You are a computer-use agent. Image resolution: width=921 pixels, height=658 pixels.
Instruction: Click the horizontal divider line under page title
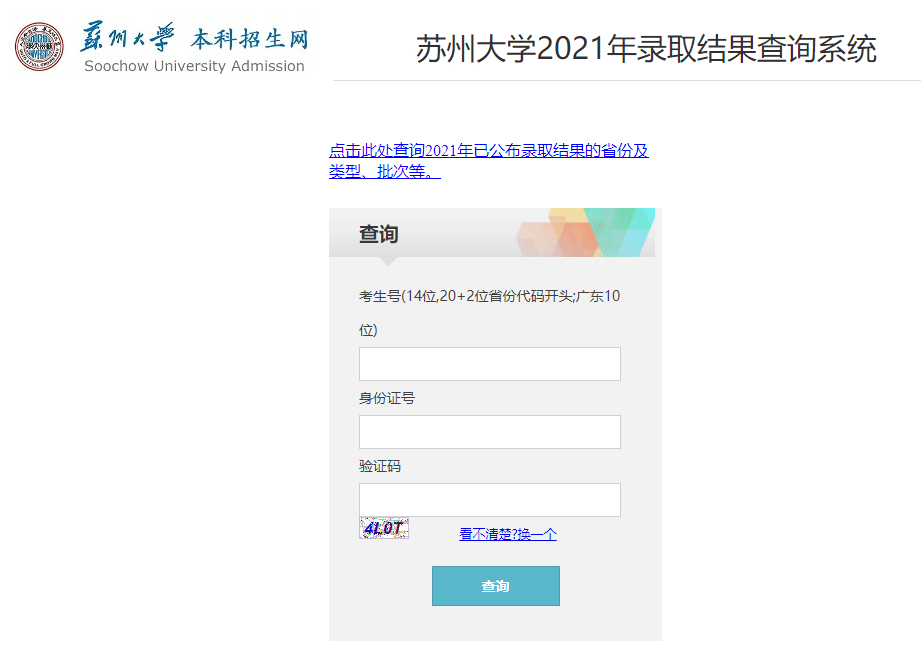click(627, 80)
